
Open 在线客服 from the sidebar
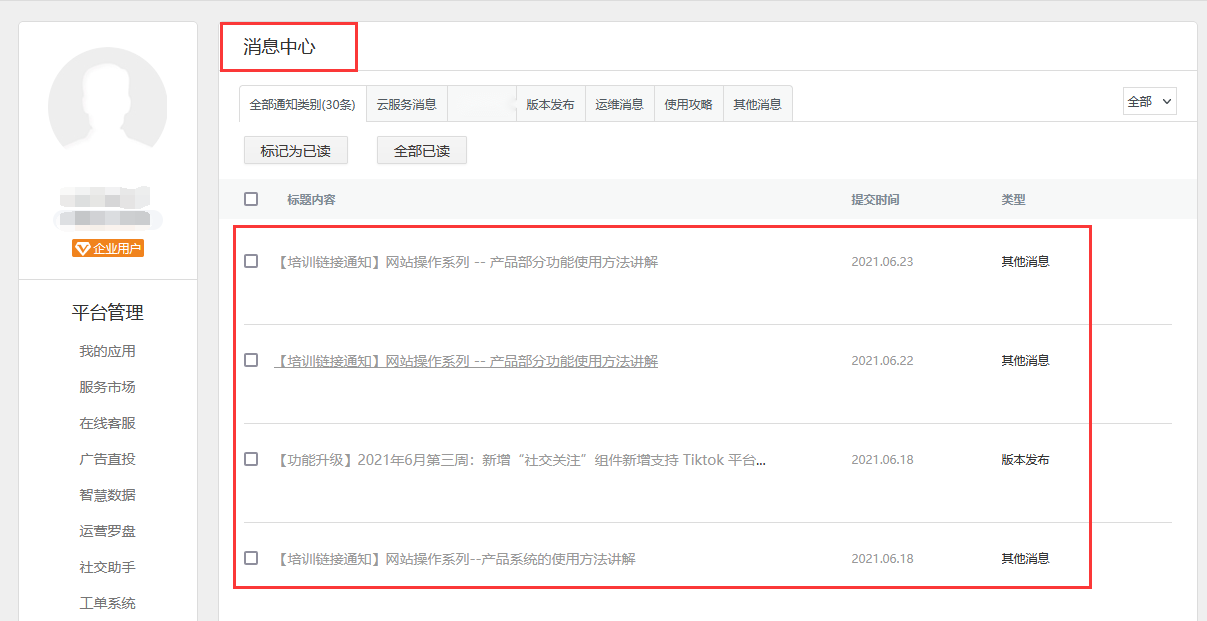[x=107, y=423]
